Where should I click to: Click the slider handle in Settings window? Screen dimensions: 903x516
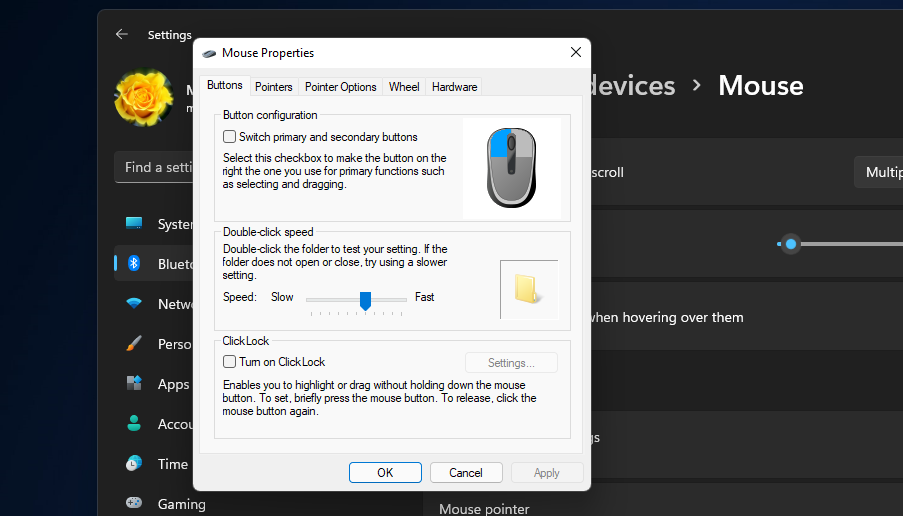click(x=791, y=244)
